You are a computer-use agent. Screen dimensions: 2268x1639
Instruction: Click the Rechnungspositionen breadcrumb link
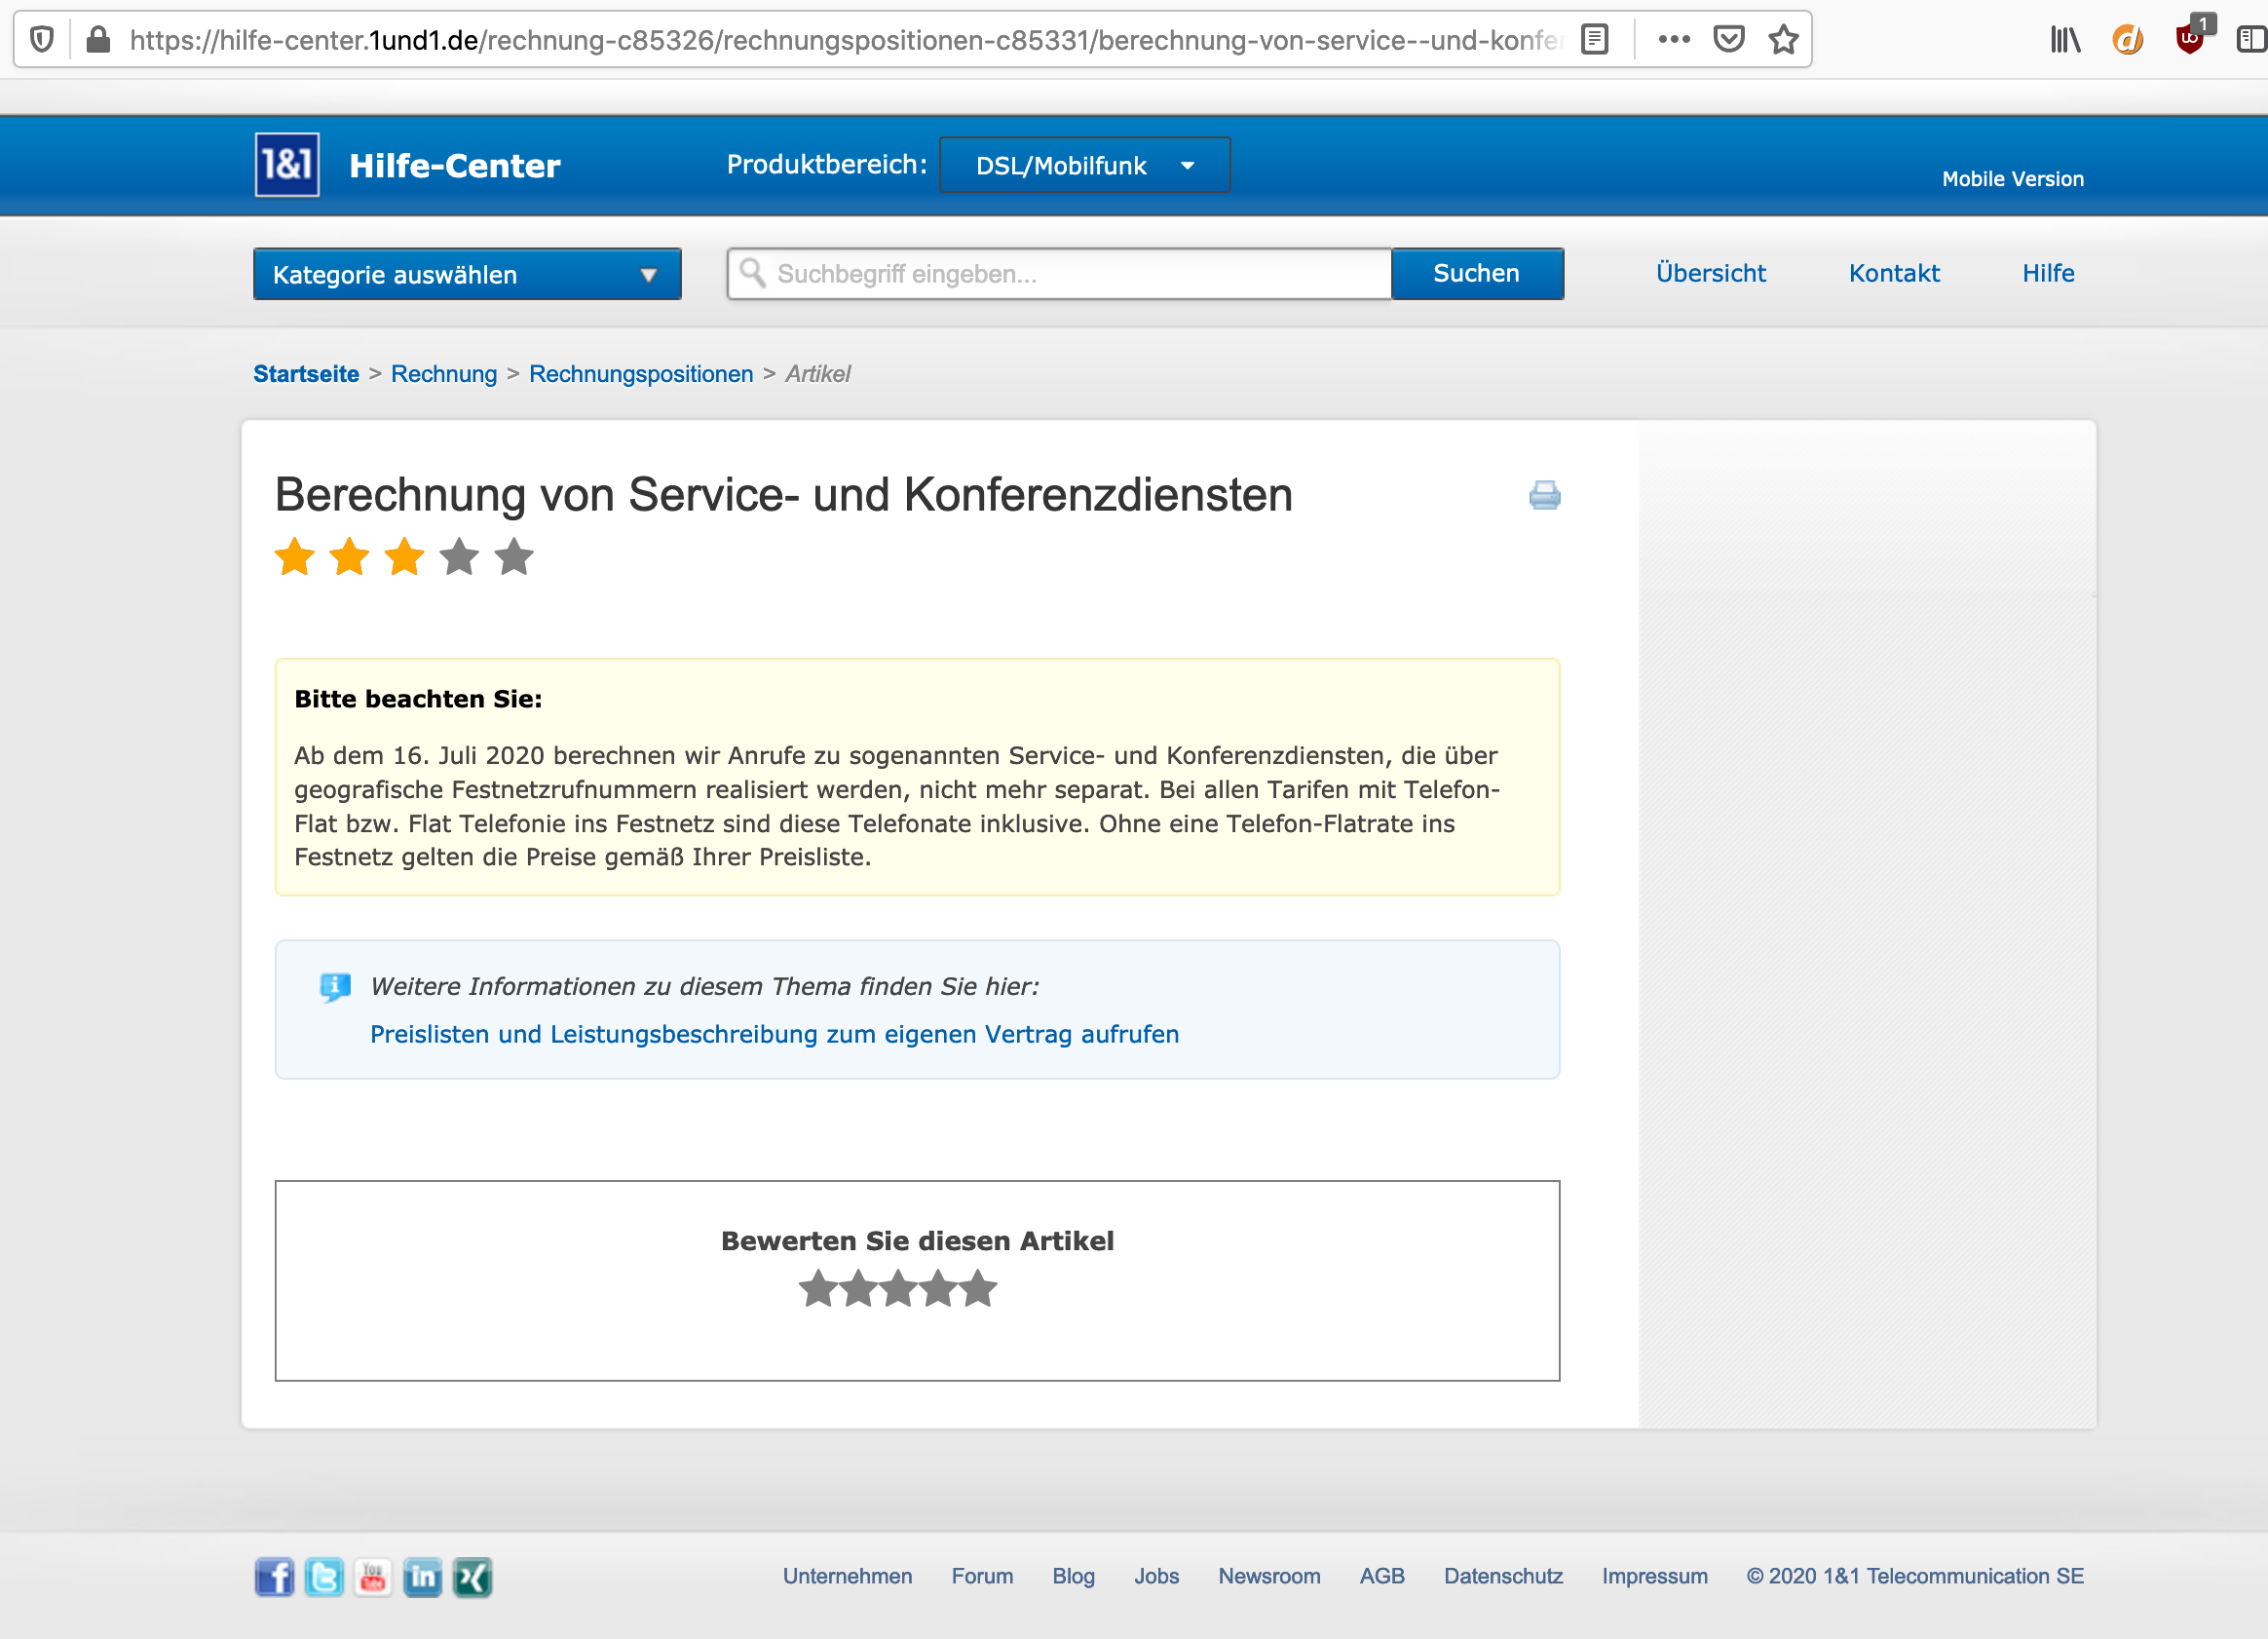click(x=640, y=374)
